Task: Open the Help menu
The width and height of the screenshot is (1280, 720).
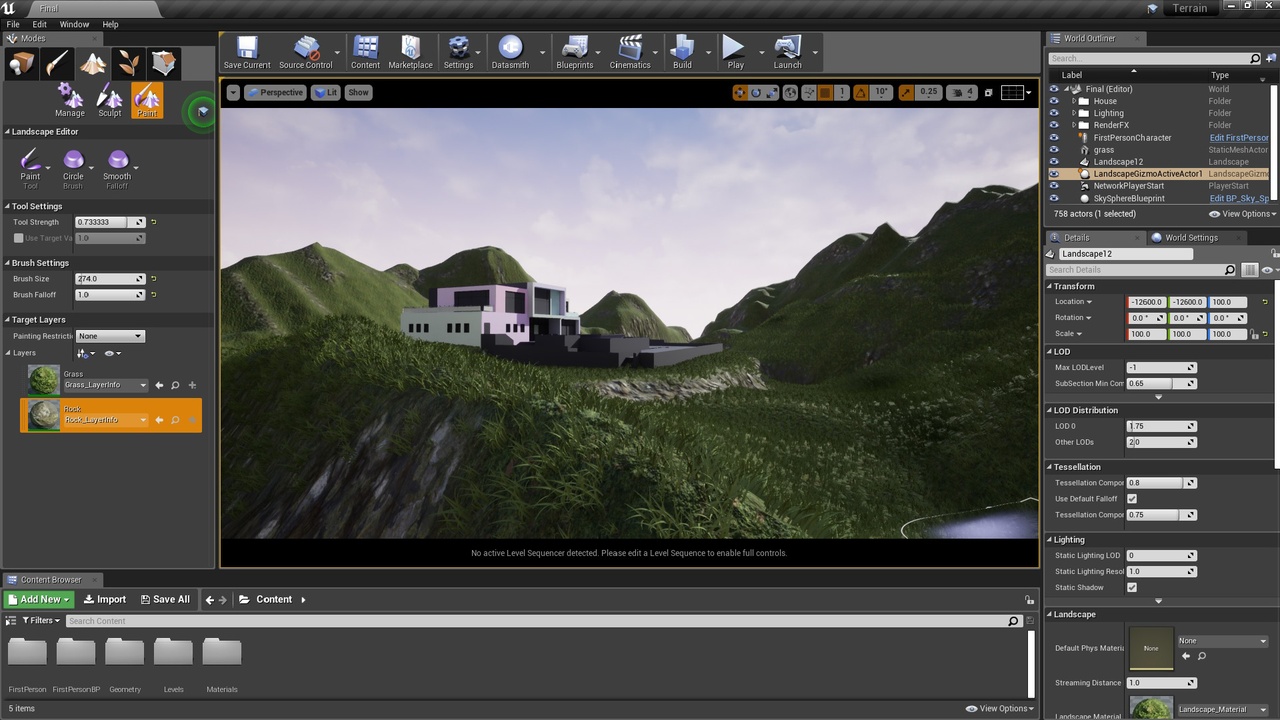Action: (x=110, y=24)
